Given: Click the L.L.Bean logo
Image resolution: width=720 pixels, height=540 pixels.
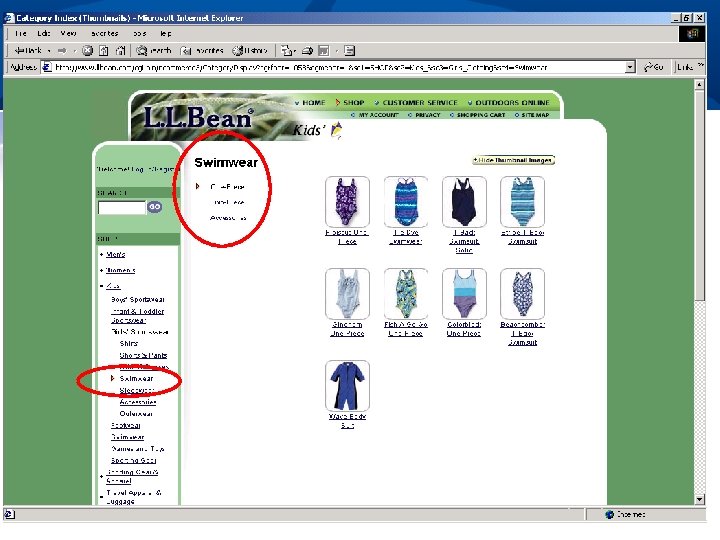Looking at the screenshot, I should (x=198, y=118).
